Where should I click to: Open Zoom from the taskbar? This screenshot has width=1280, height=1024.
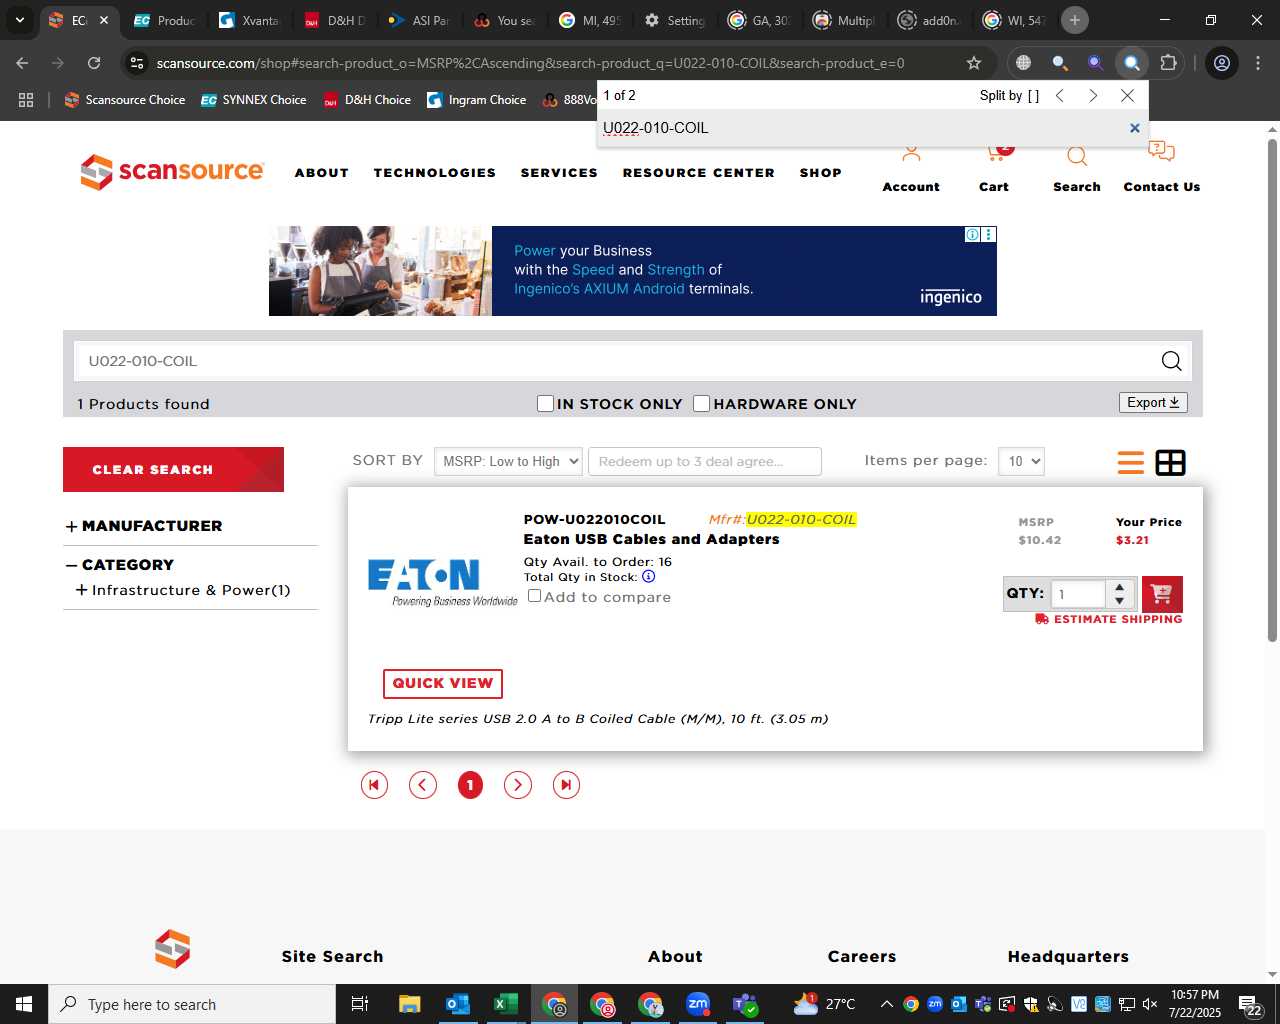[698, 1004]
